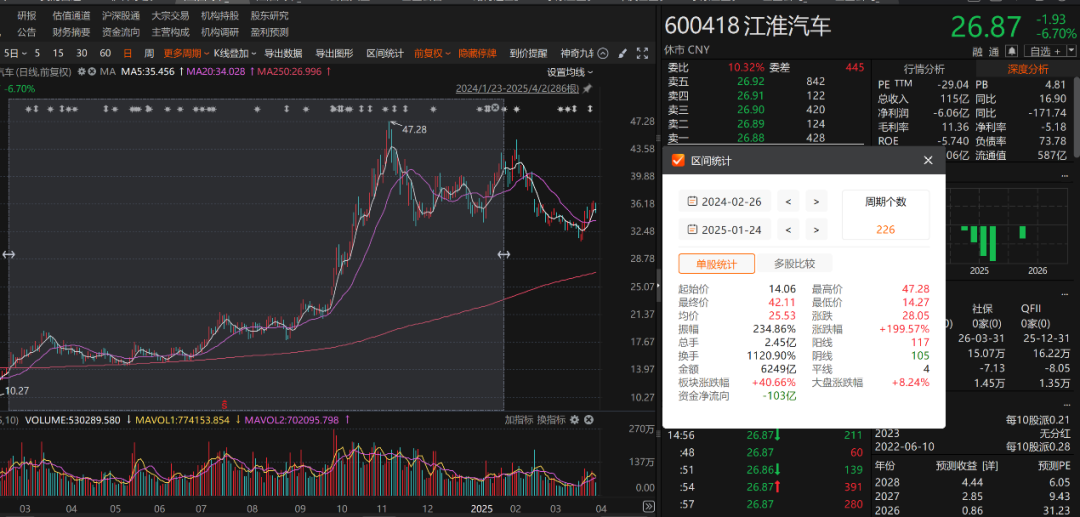Click pin icon beside date range
This screenshot has height=517, width=1080.
pos(587,89)
